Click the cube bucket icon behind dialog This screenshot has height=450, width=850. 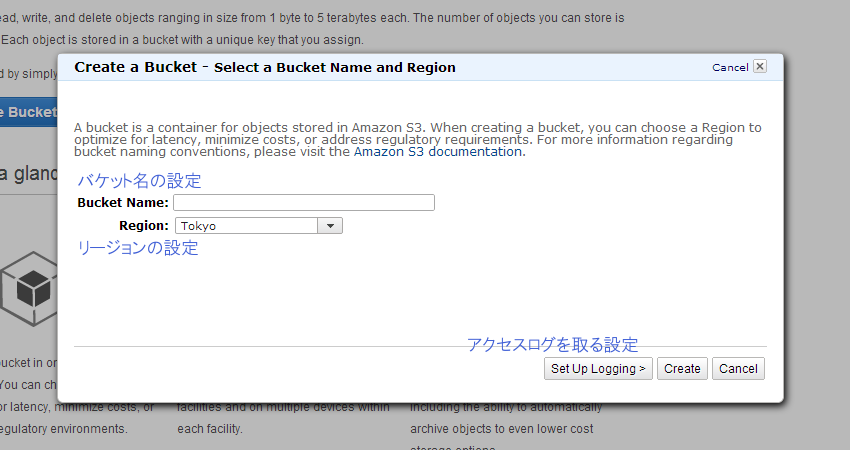29,288
